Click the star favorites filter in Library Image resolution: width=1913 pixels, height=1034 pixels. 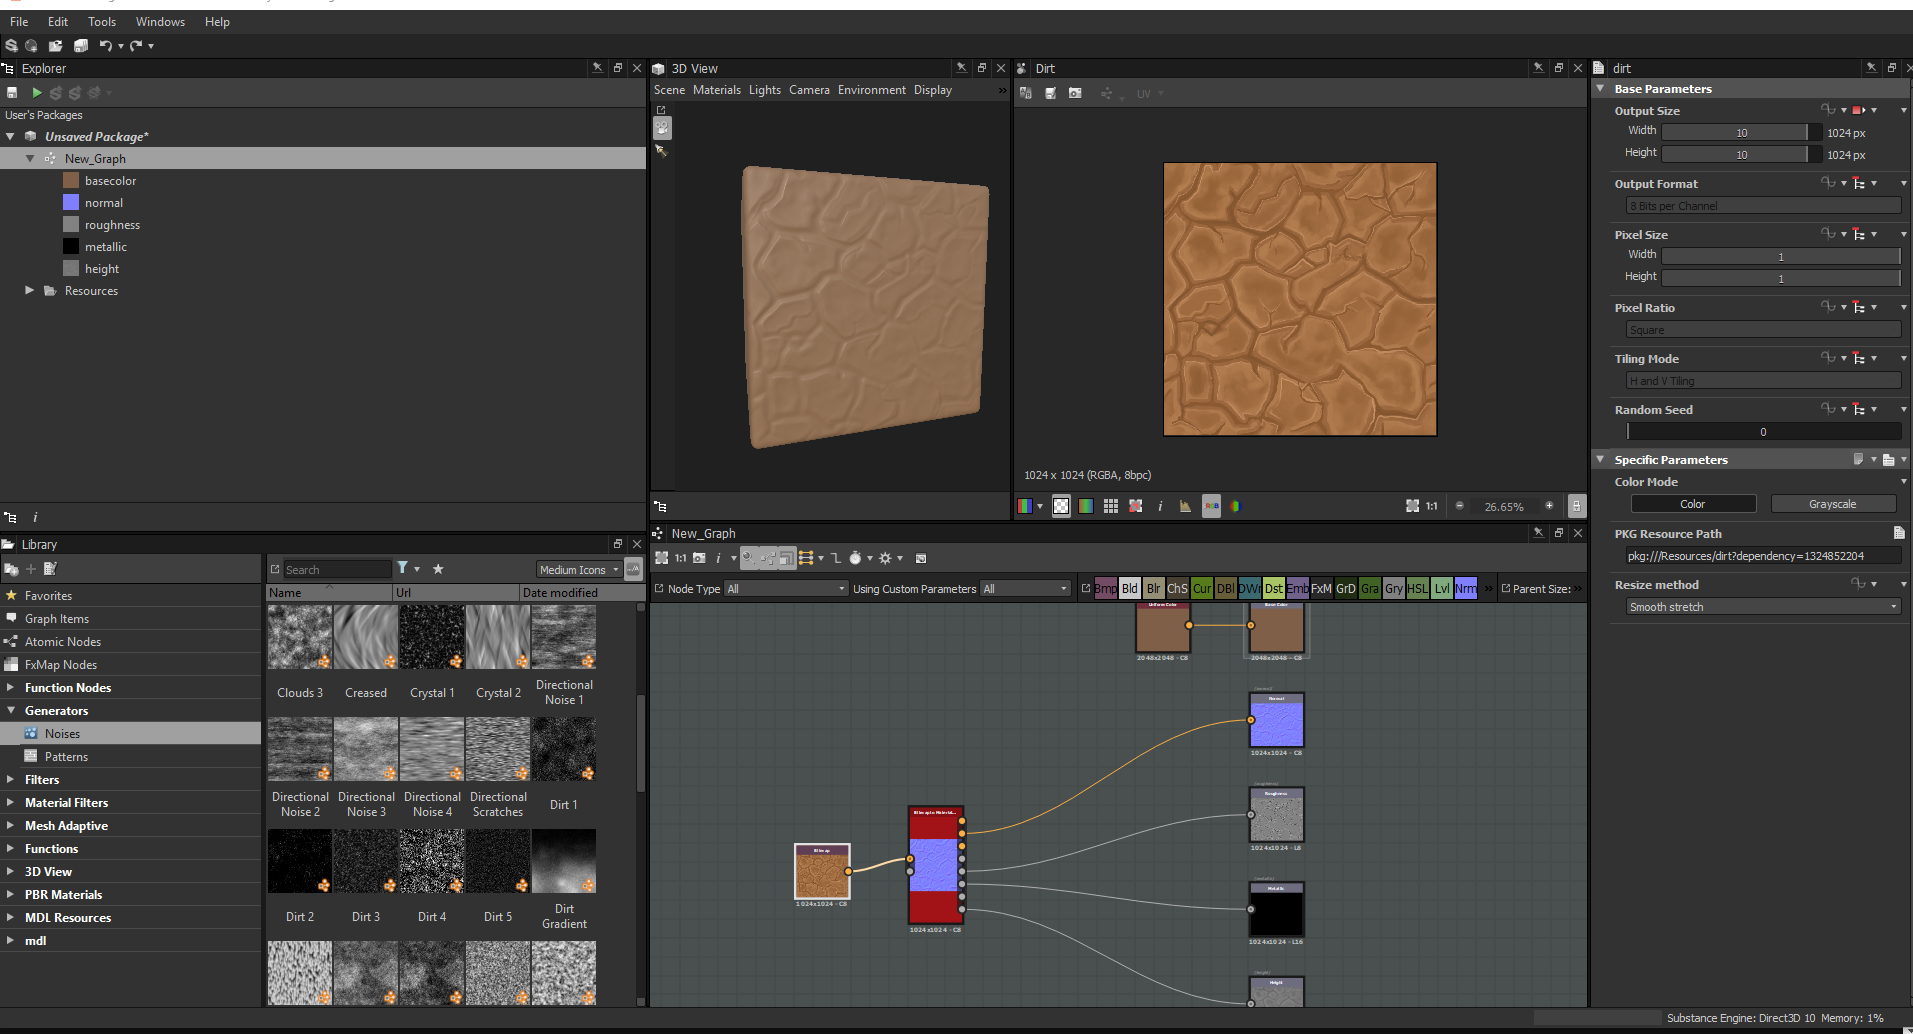point(438,569)
